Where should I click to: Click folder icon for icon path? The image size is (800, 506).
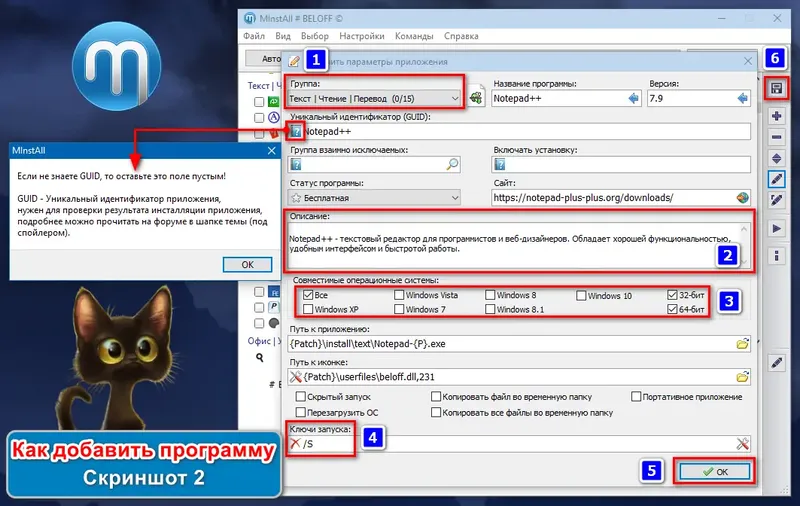pos(742,377)
